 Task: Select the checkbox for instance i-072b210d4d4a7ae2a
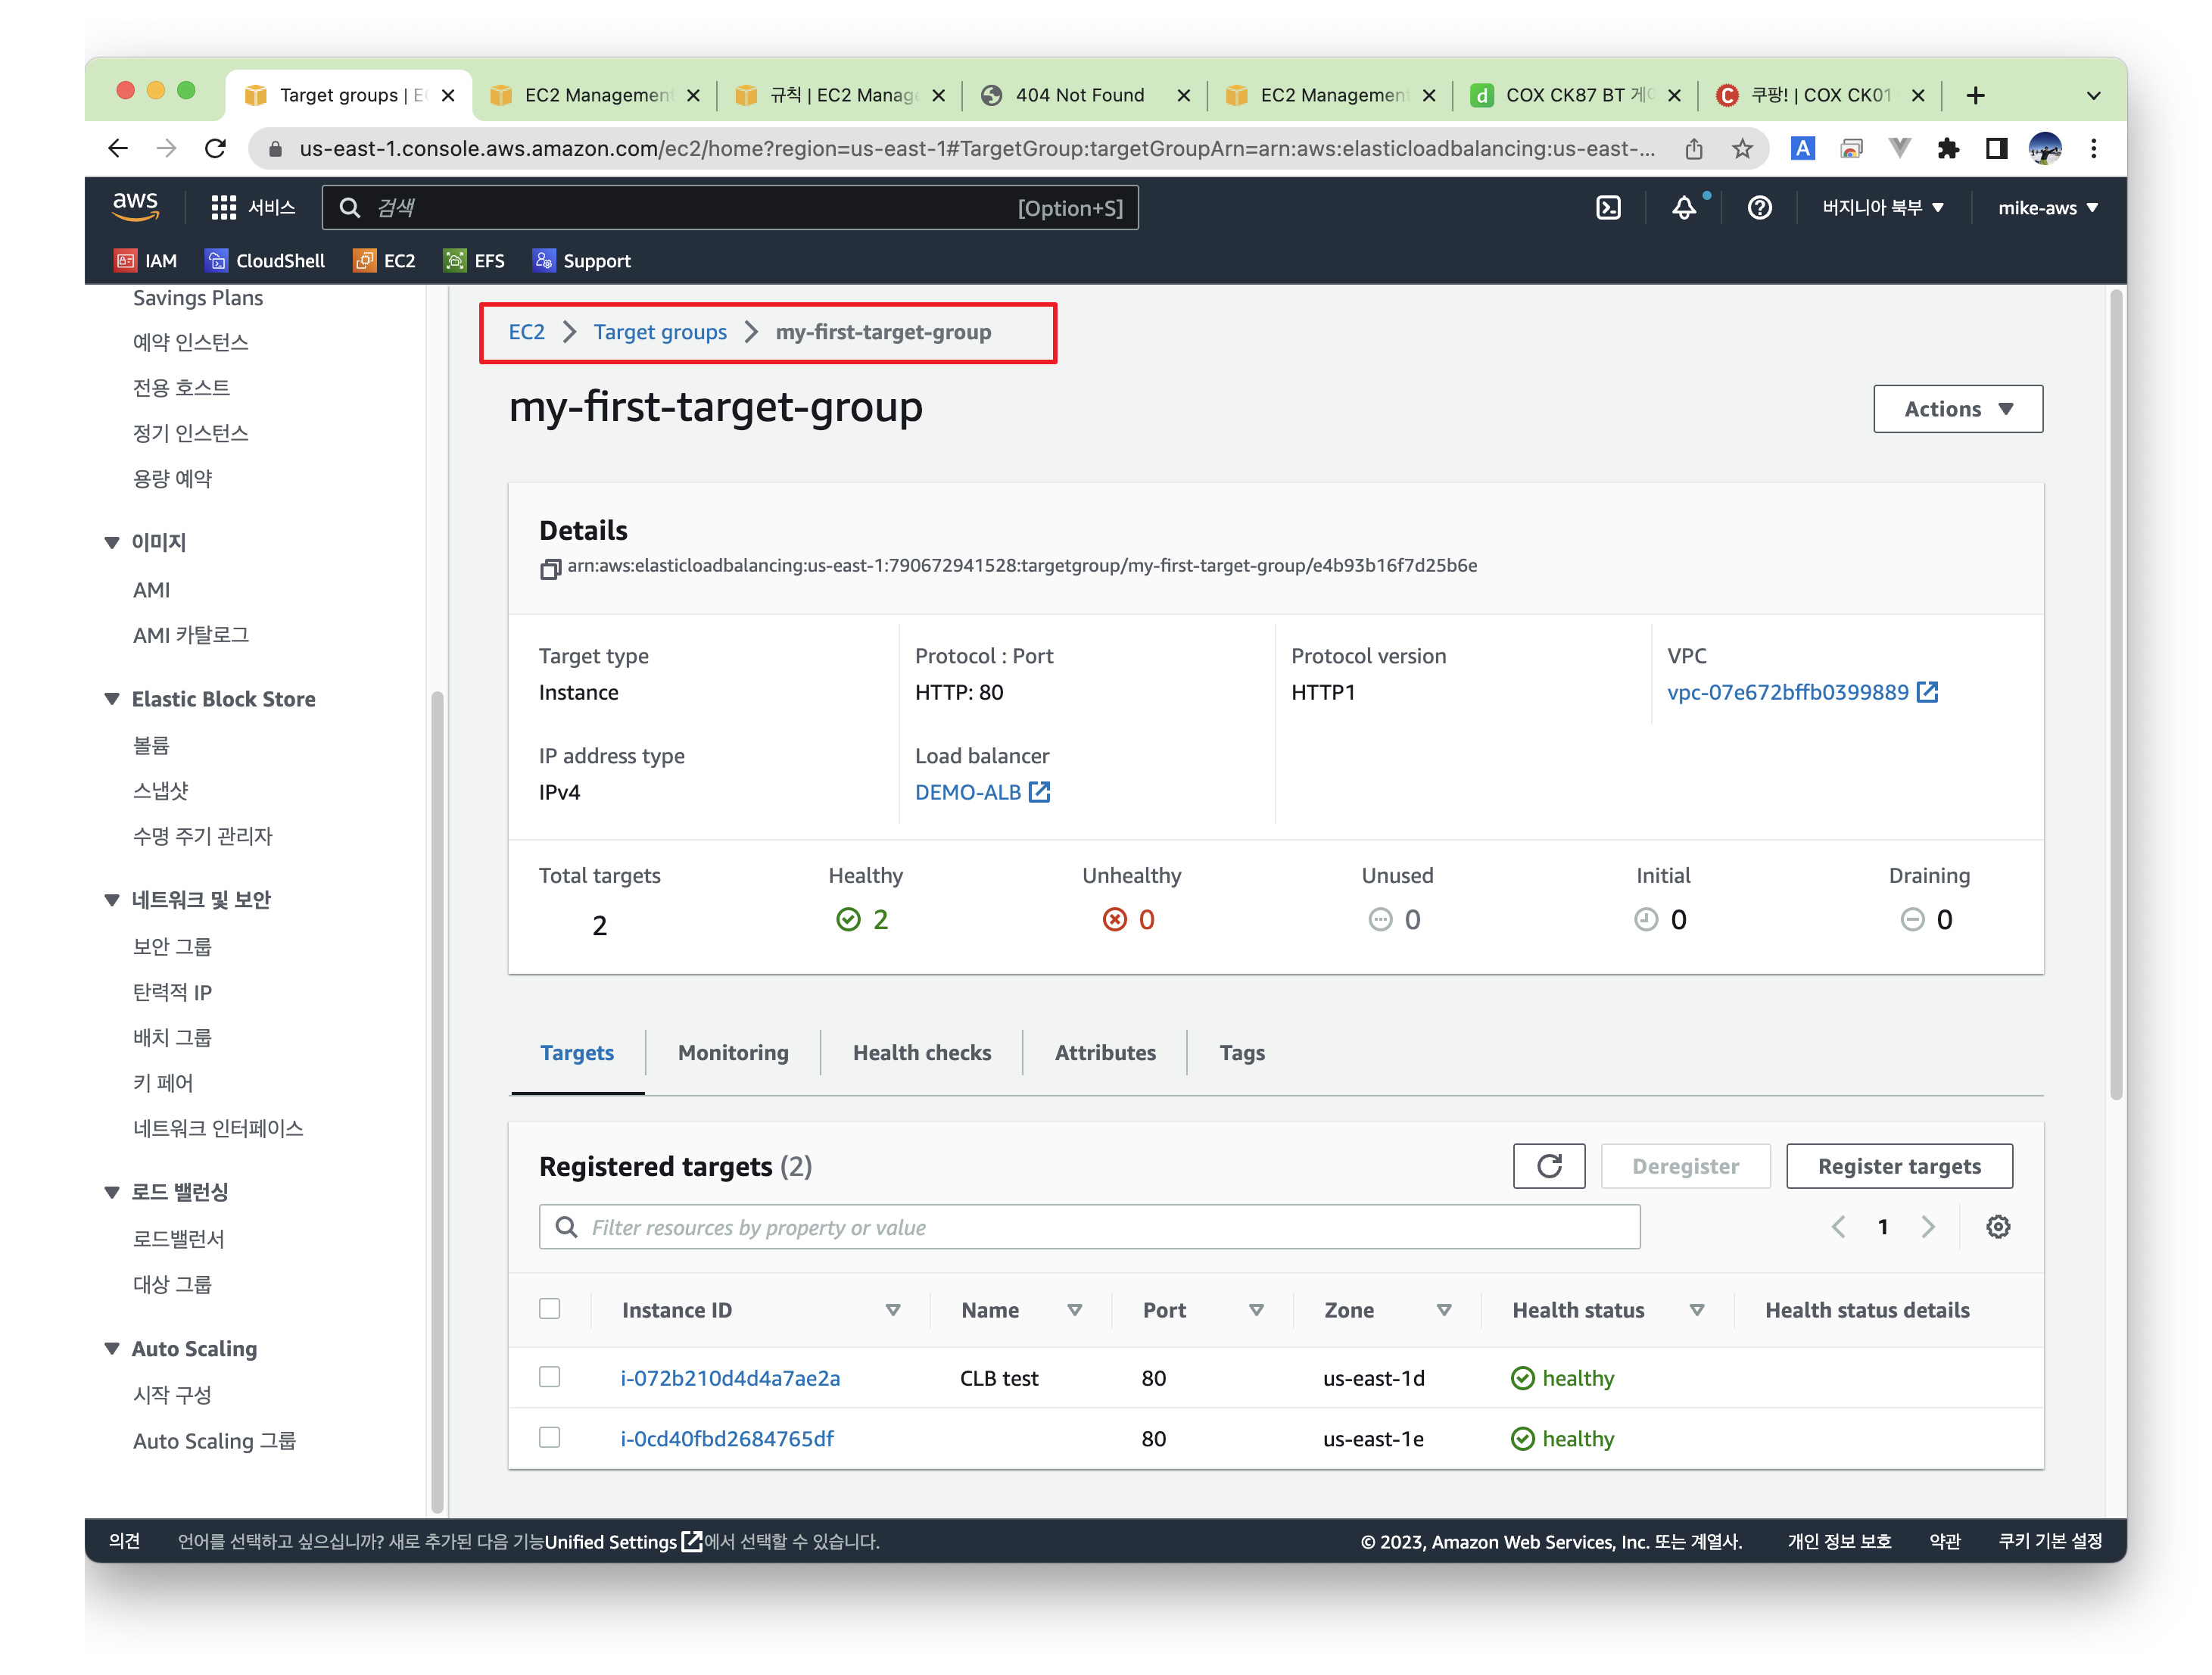550,1377
